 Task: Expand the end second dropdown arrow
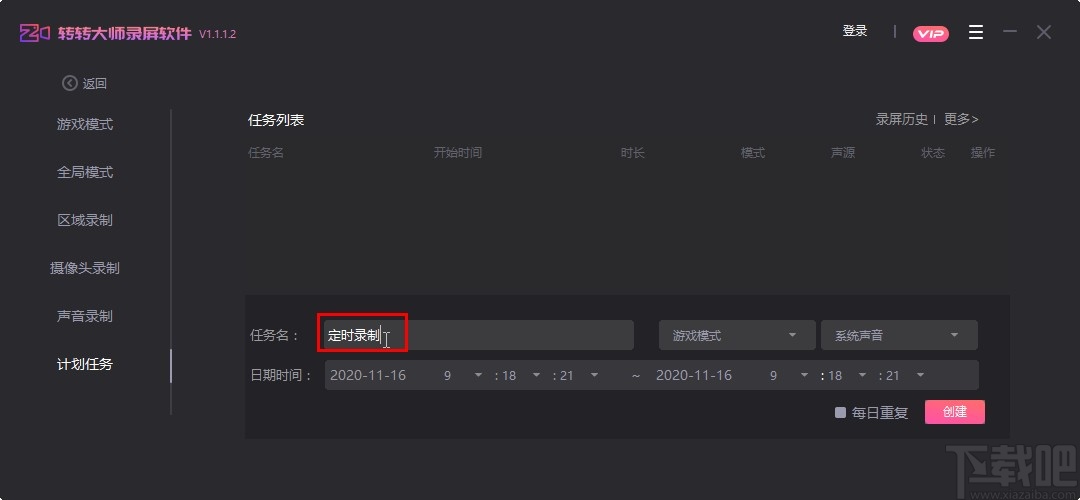tap(920, 375)
